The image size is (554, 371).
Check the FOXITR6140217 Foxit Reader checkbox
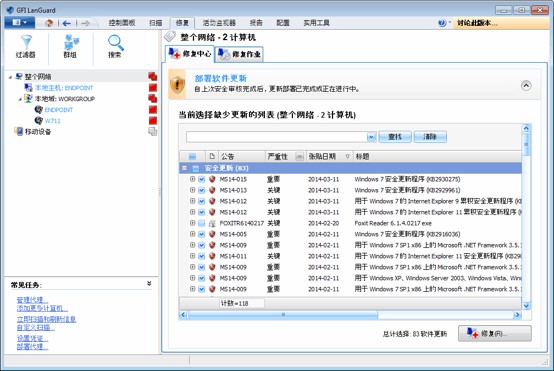201,223
